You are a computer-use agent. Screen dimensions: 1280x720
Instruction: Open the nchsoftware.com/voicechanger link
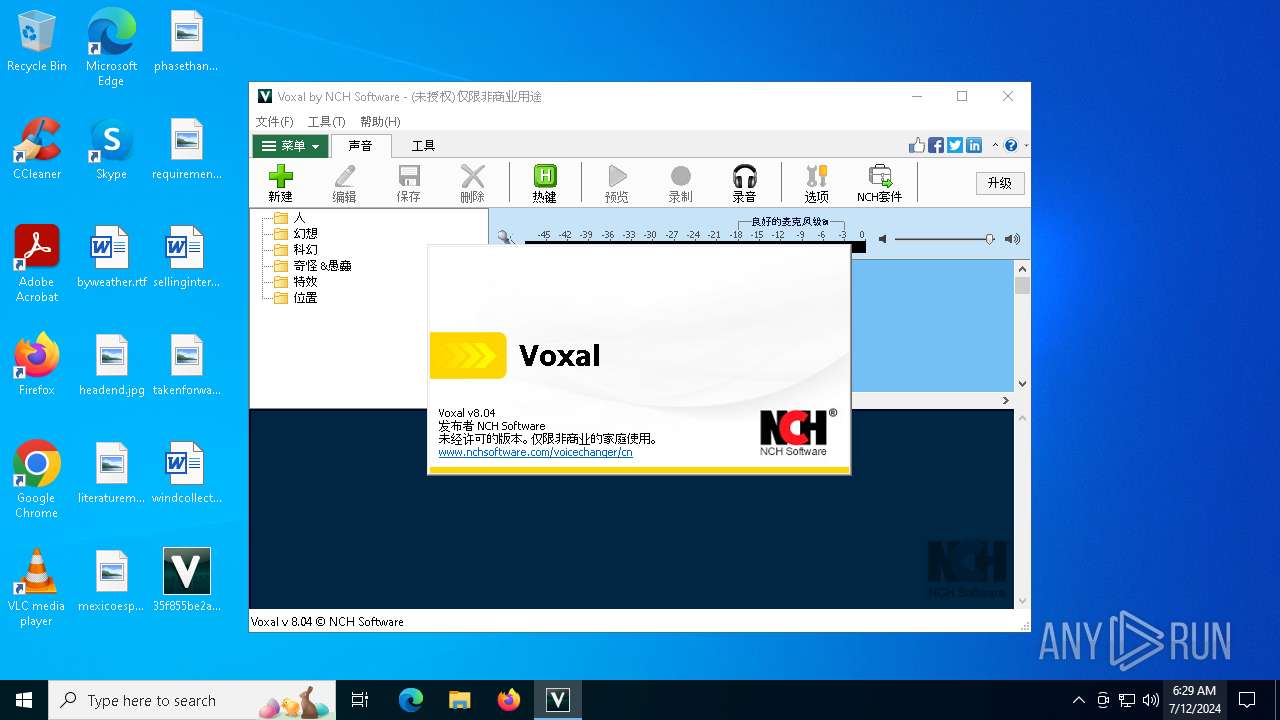pos(535,452)
